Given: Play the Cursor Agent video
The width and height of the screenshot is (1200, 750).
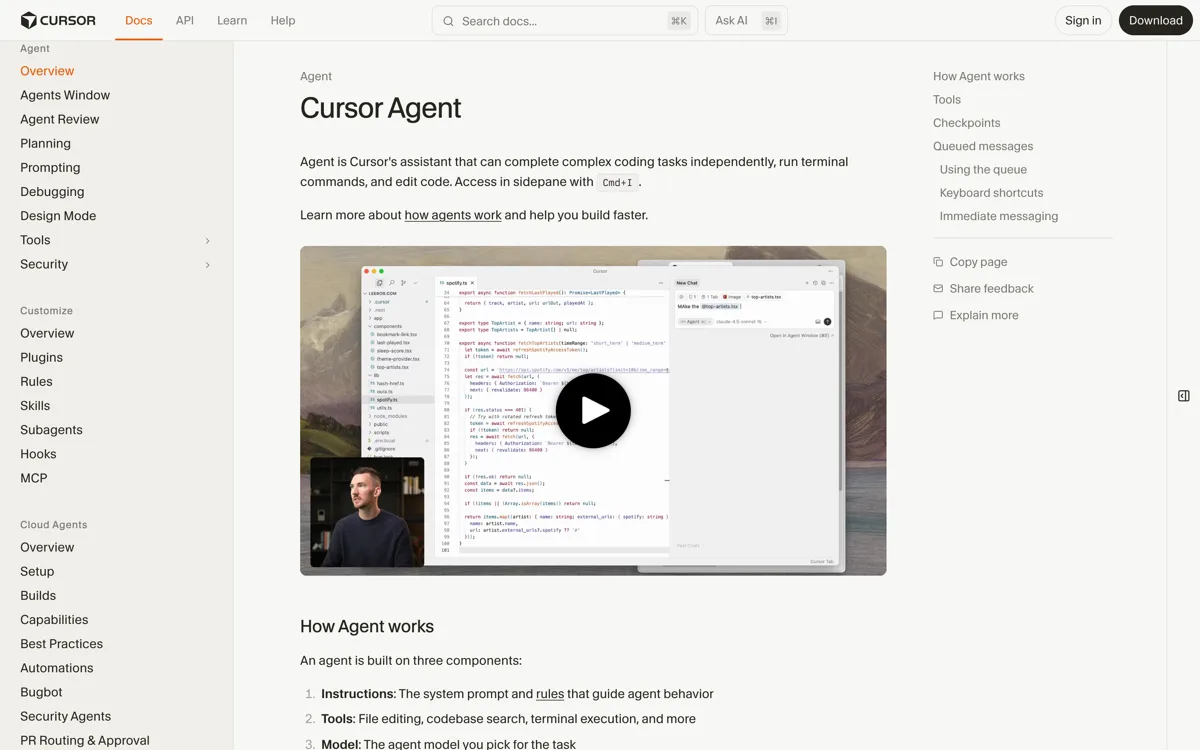Looking at the screenshot, I should 593,410.
